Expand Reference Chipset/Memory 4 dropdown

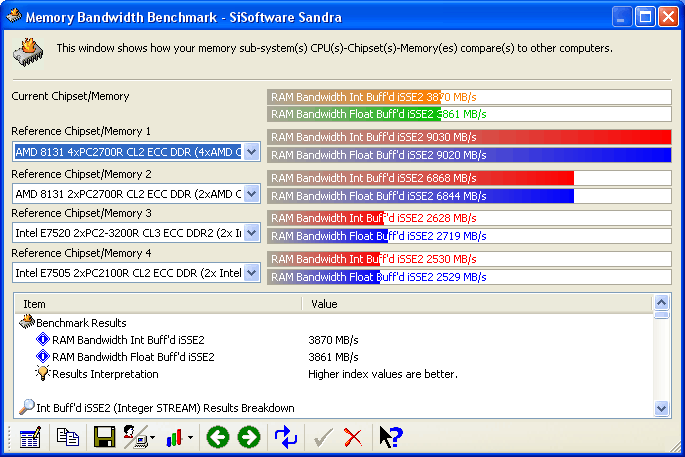pyautogui.click(x=251, y=273)
